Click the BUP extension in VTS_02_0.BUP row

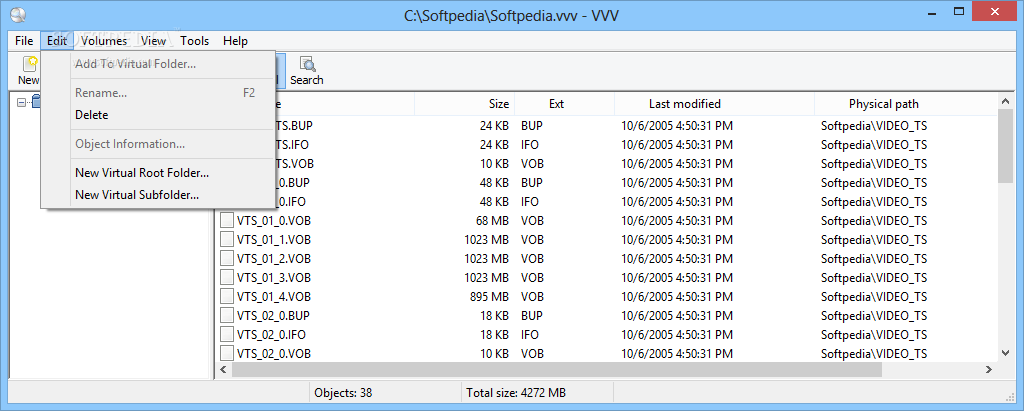pos(532,316)
